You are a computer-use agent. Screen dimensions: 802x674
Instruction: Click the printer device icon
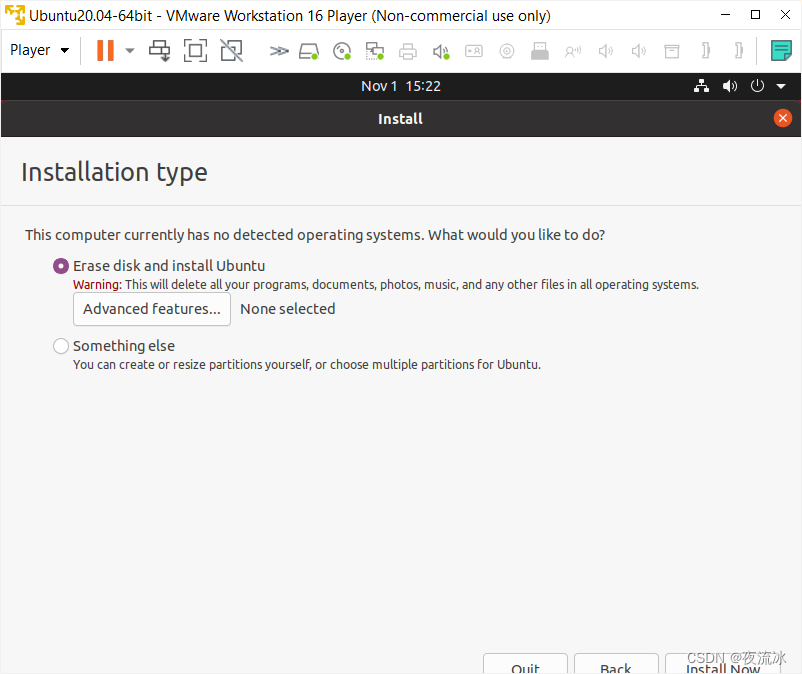click(x=408, y=51)
